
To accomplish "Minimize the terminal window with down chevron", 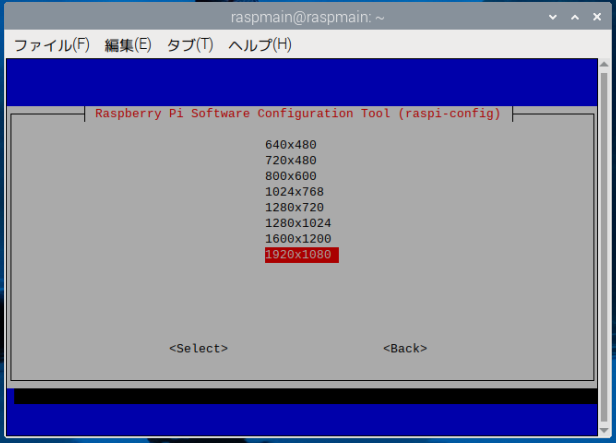I will point(553,17).
